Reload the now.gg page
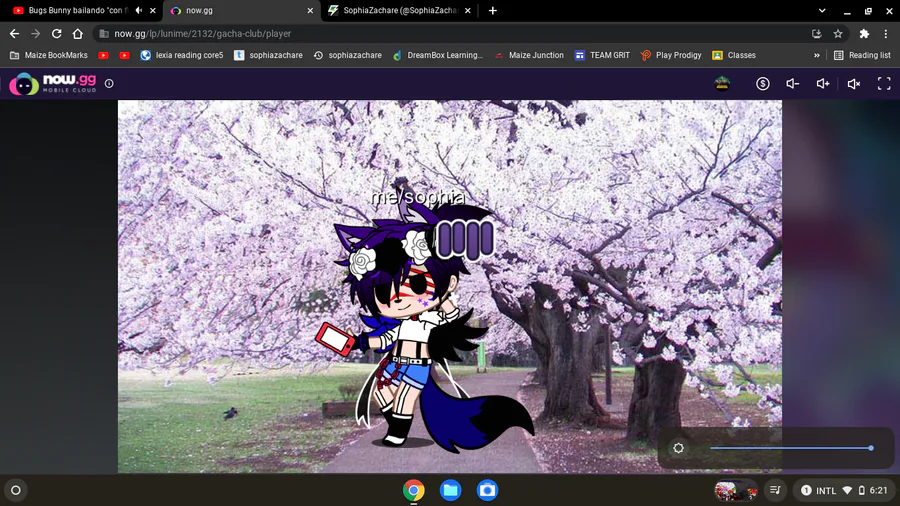Viewport: 900px width, 506px height. pos(56,34)
